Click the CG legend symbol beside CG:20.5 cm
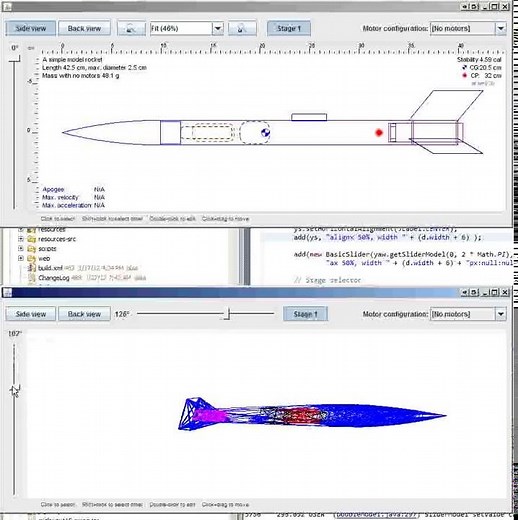 pyautogui.click(x=464, y=68)
